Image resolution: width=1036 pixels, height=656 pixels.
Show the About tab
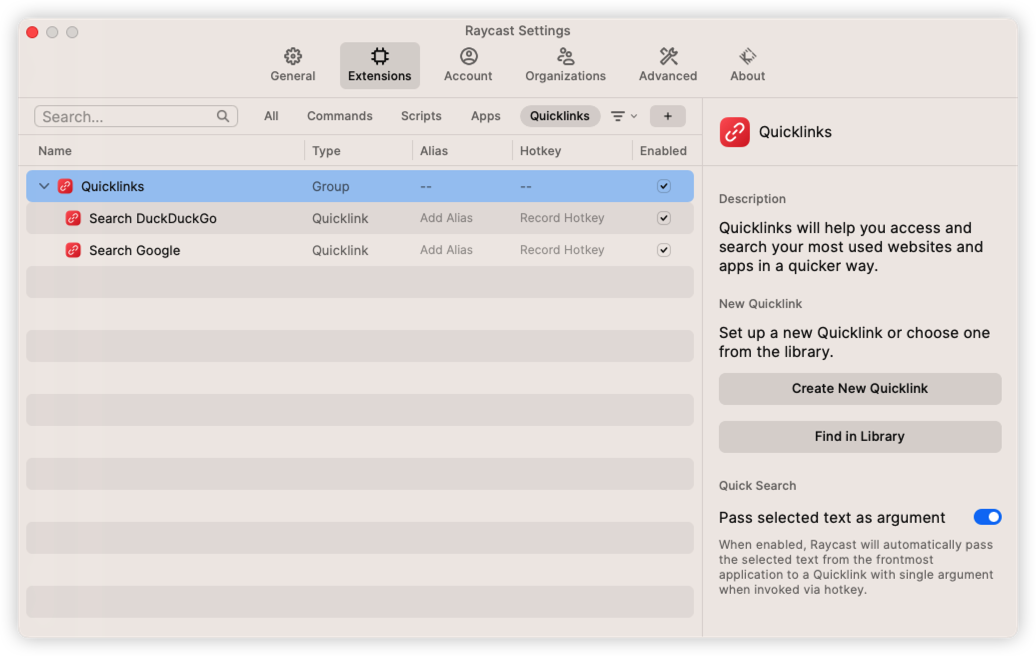tap(747, 65)
